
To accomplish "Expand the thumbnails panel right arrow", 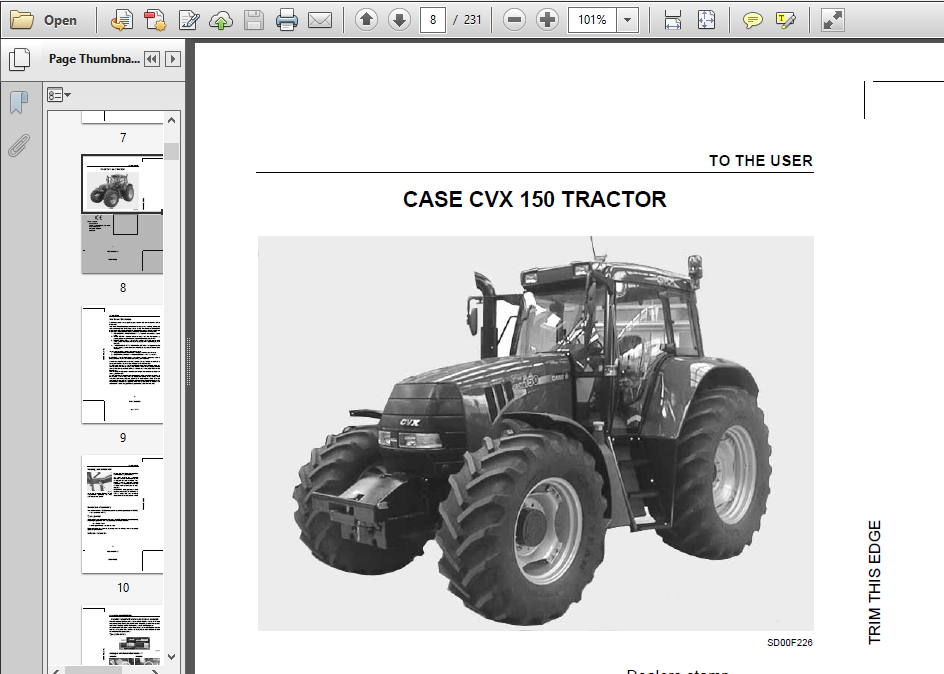I will pyautogui.click(x=173, y=59).
